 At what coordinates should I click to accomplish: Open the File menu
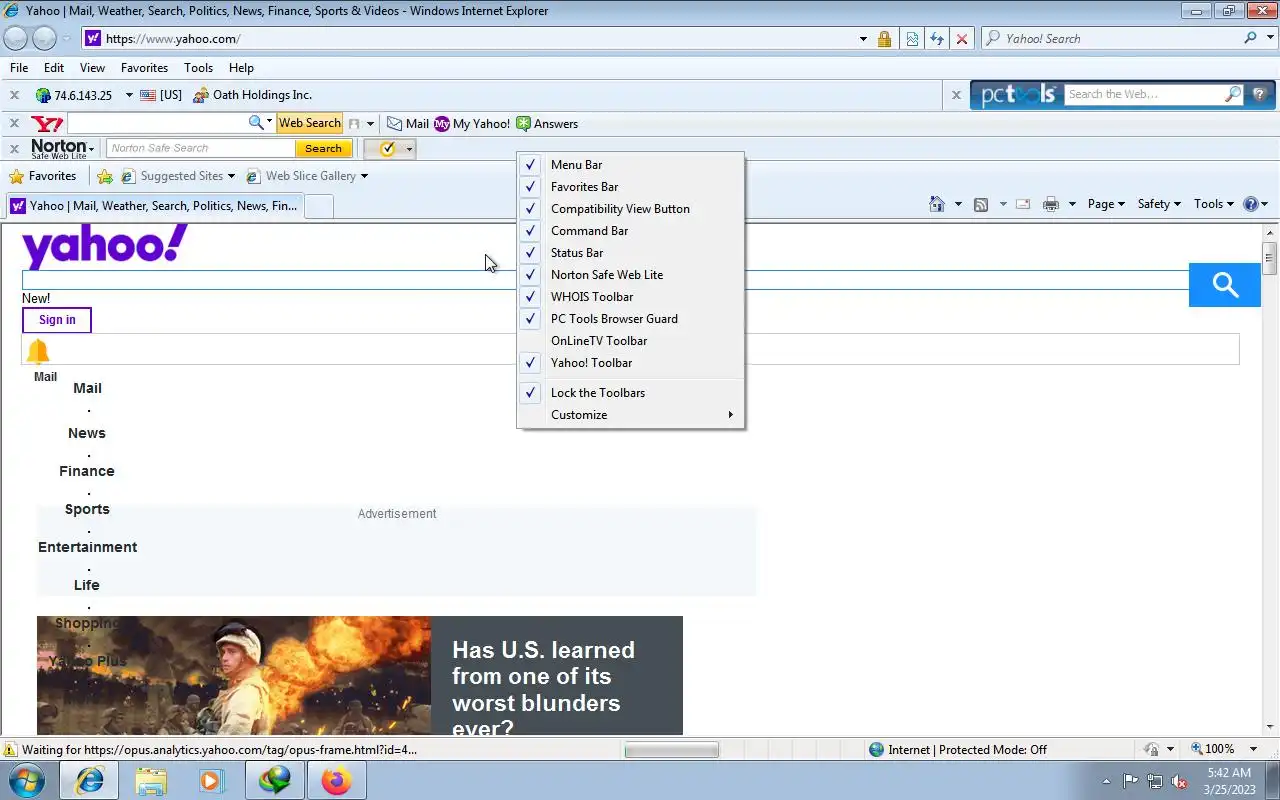point(19,68)
